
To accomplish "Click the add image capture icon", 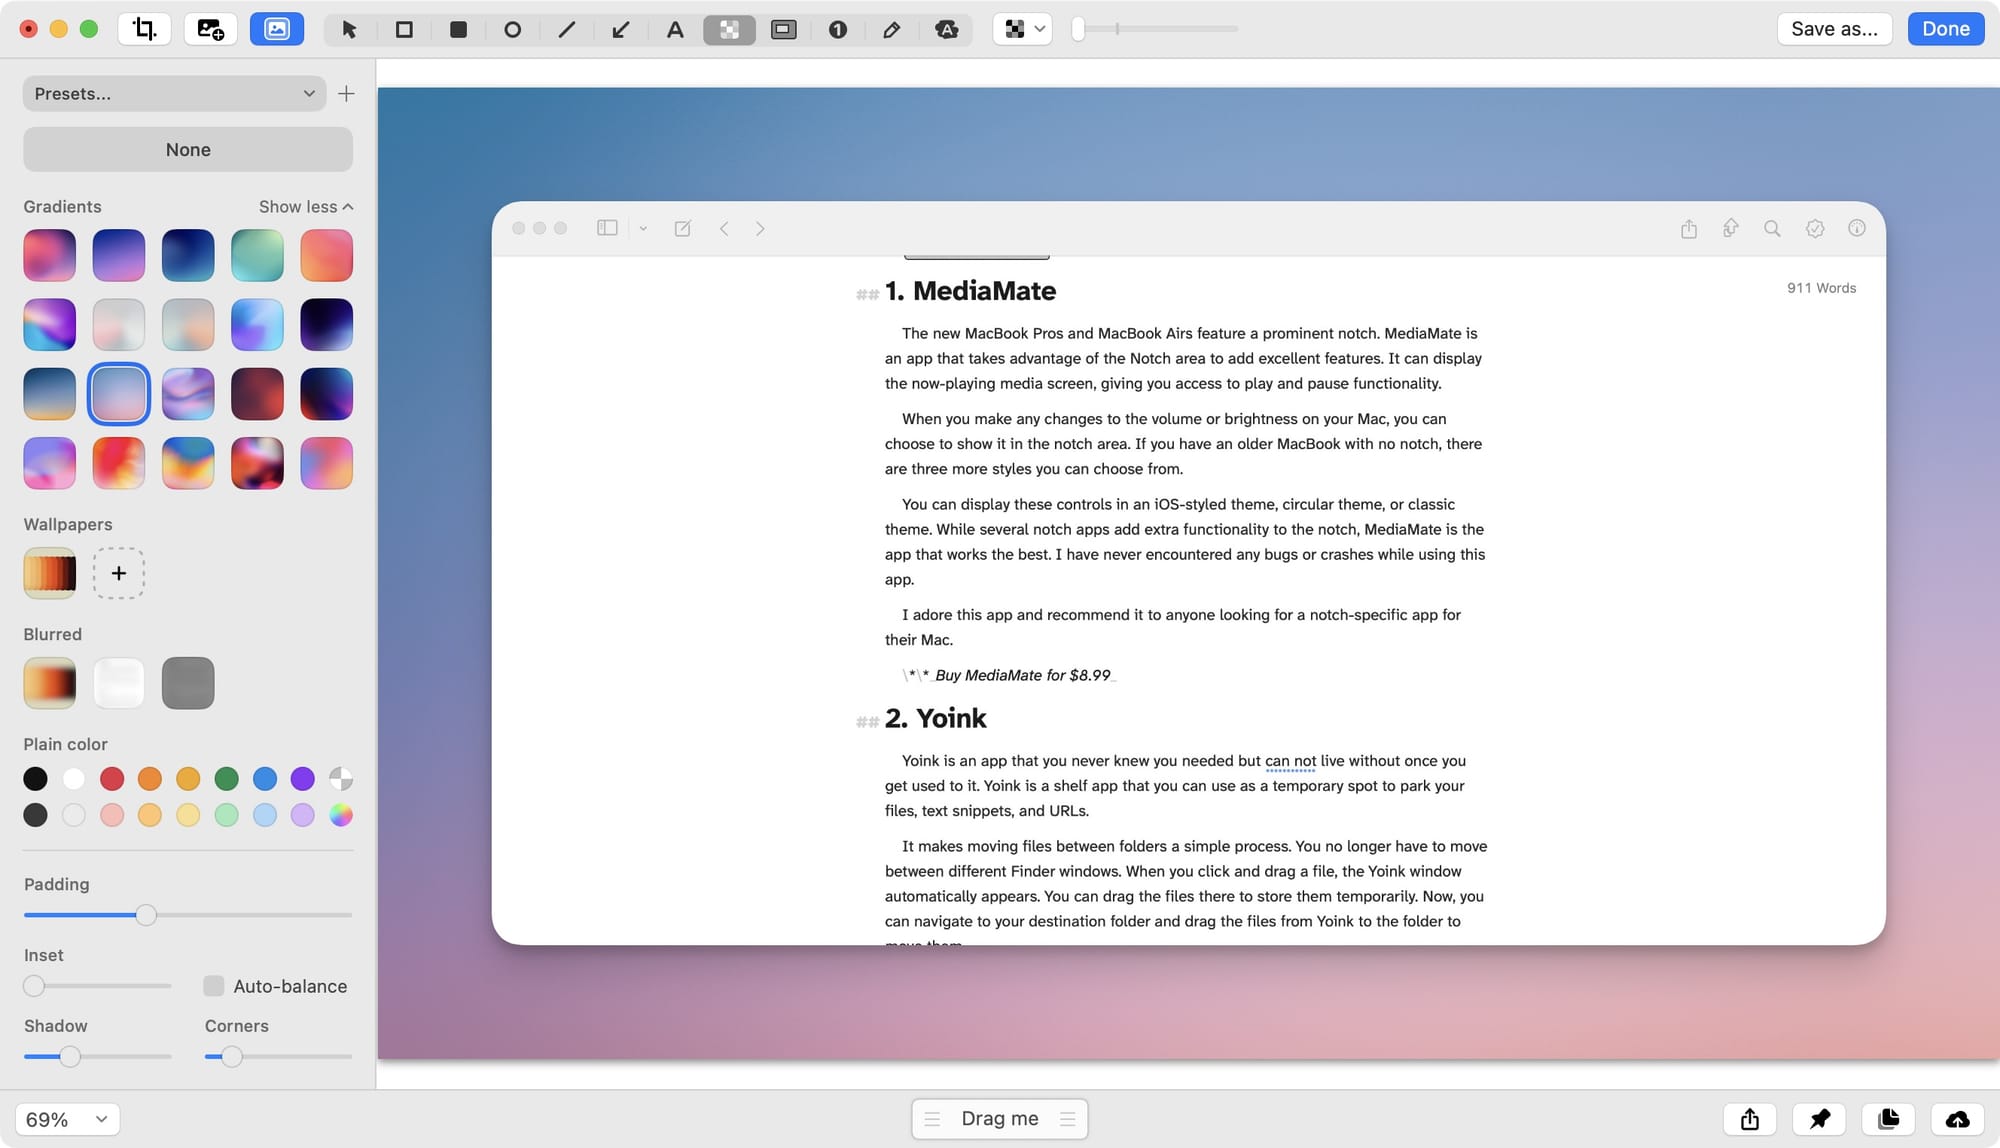I will coord(210,29).
